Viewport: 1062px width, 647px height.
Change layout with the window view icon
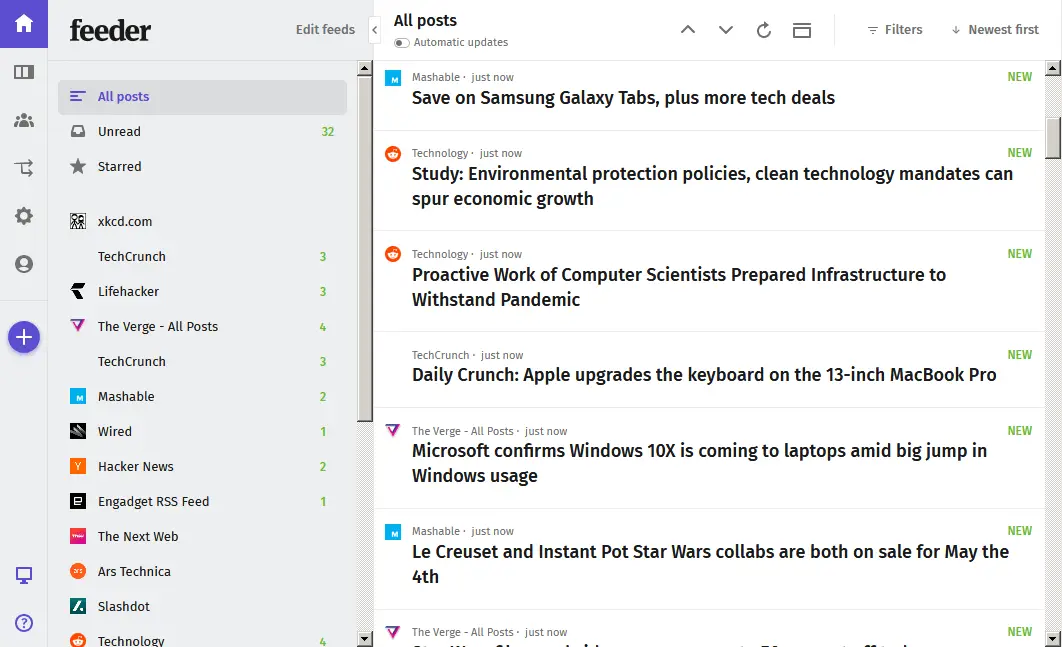[x=802, y=30]
